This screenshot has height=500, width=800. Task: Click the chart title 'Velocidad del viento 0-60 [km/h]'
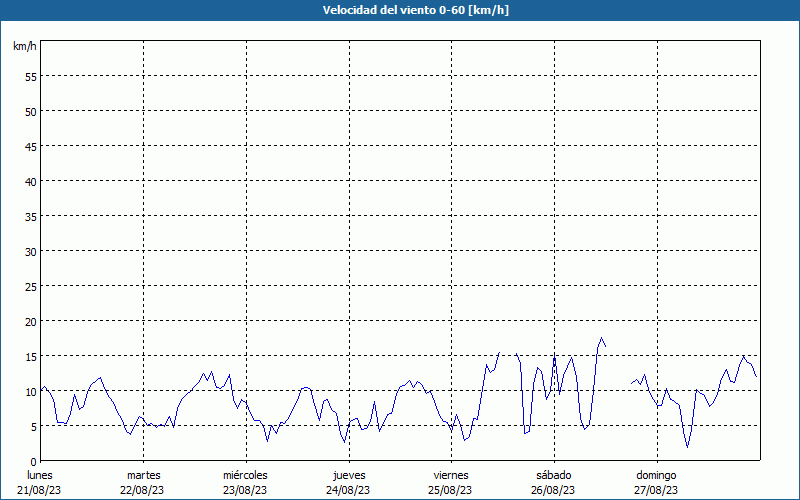[x=415, y=10]
